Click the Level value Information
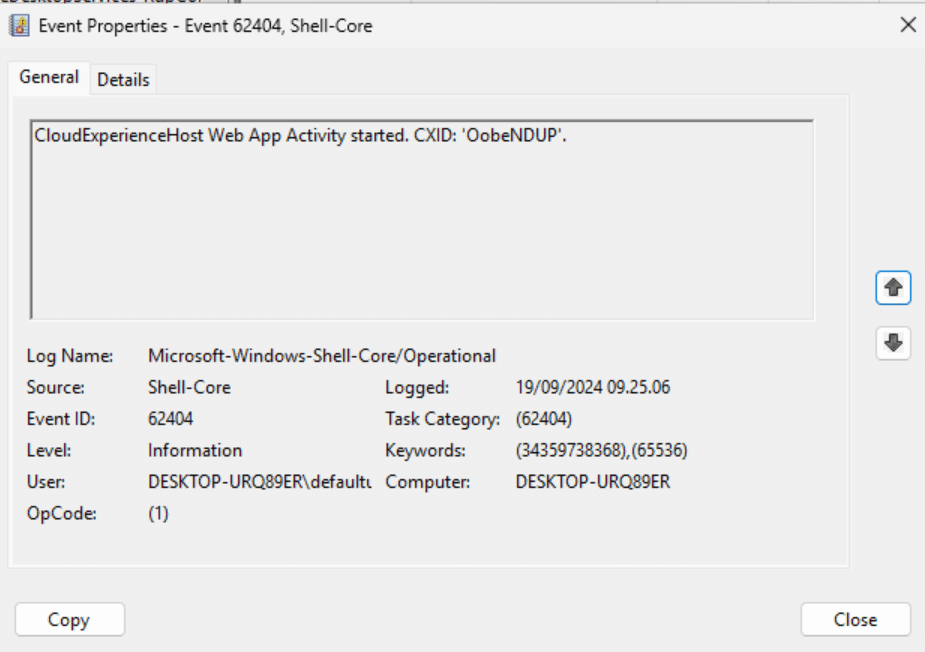The width and height of the screenshot is (925, 652). tap(195, 450)
